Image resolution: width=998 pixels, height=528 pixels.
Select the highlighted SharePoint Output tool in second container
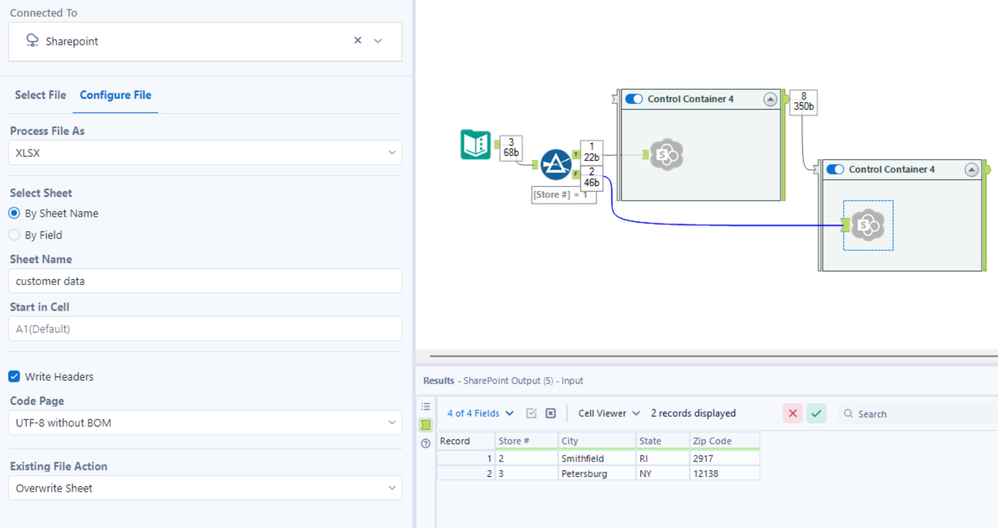point(869,225)
